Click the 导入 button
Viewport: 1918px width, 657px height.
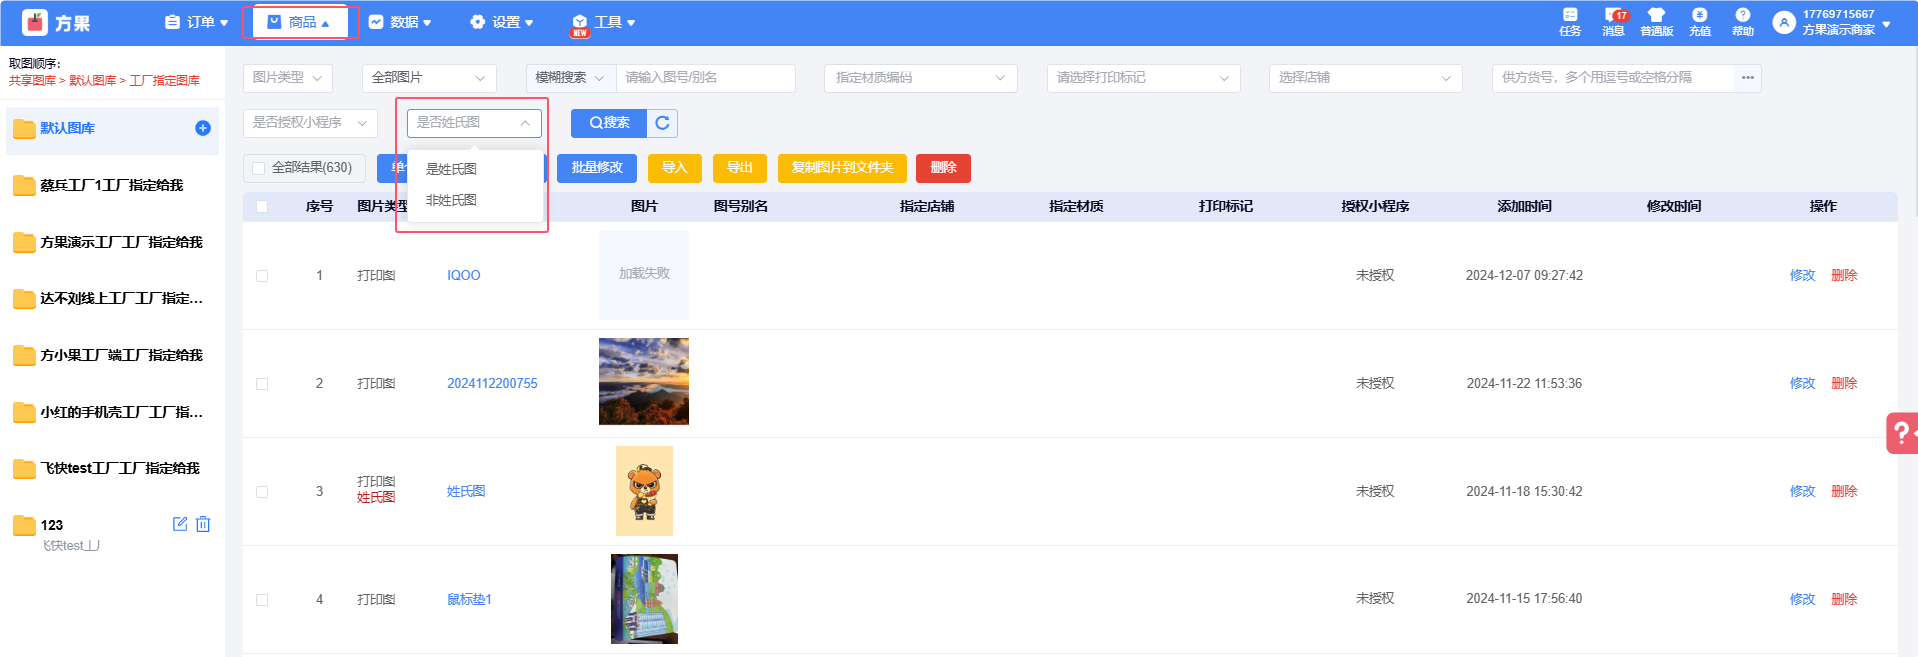(x=675, y=168)
